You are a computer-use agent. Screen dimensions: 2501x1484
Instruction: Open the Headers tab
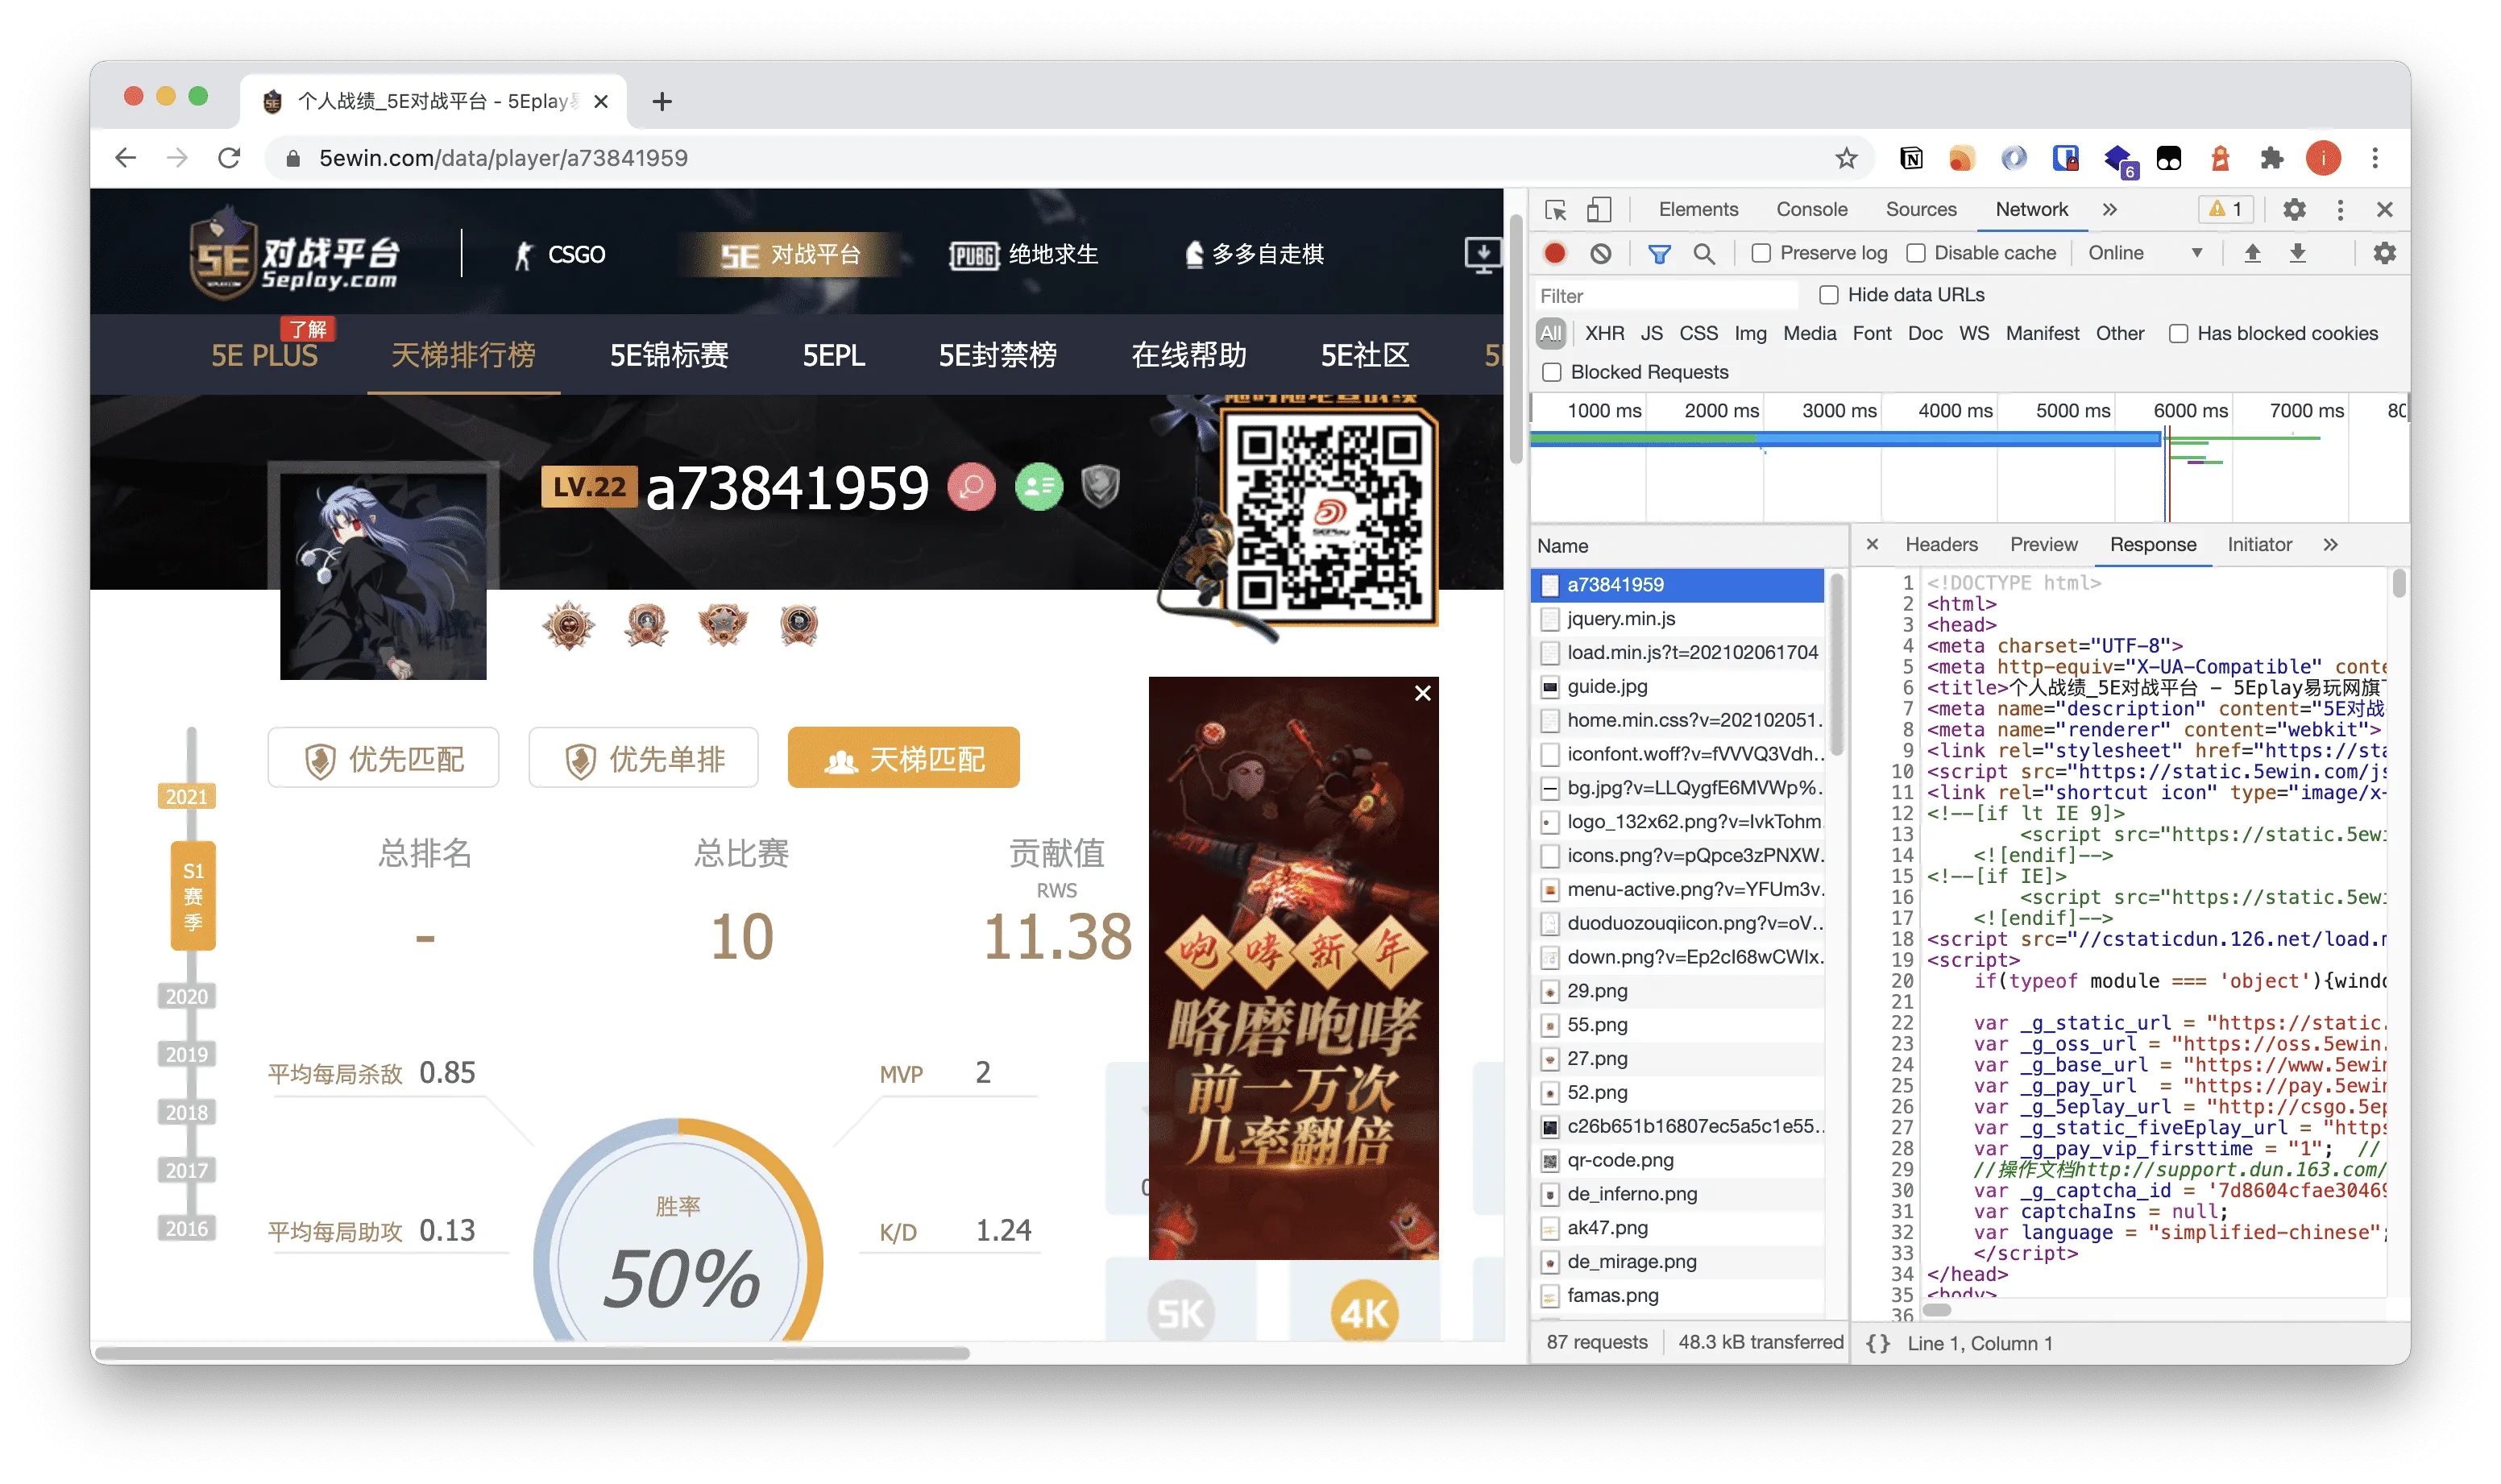pyautogui.click(x=1940, y=544)
